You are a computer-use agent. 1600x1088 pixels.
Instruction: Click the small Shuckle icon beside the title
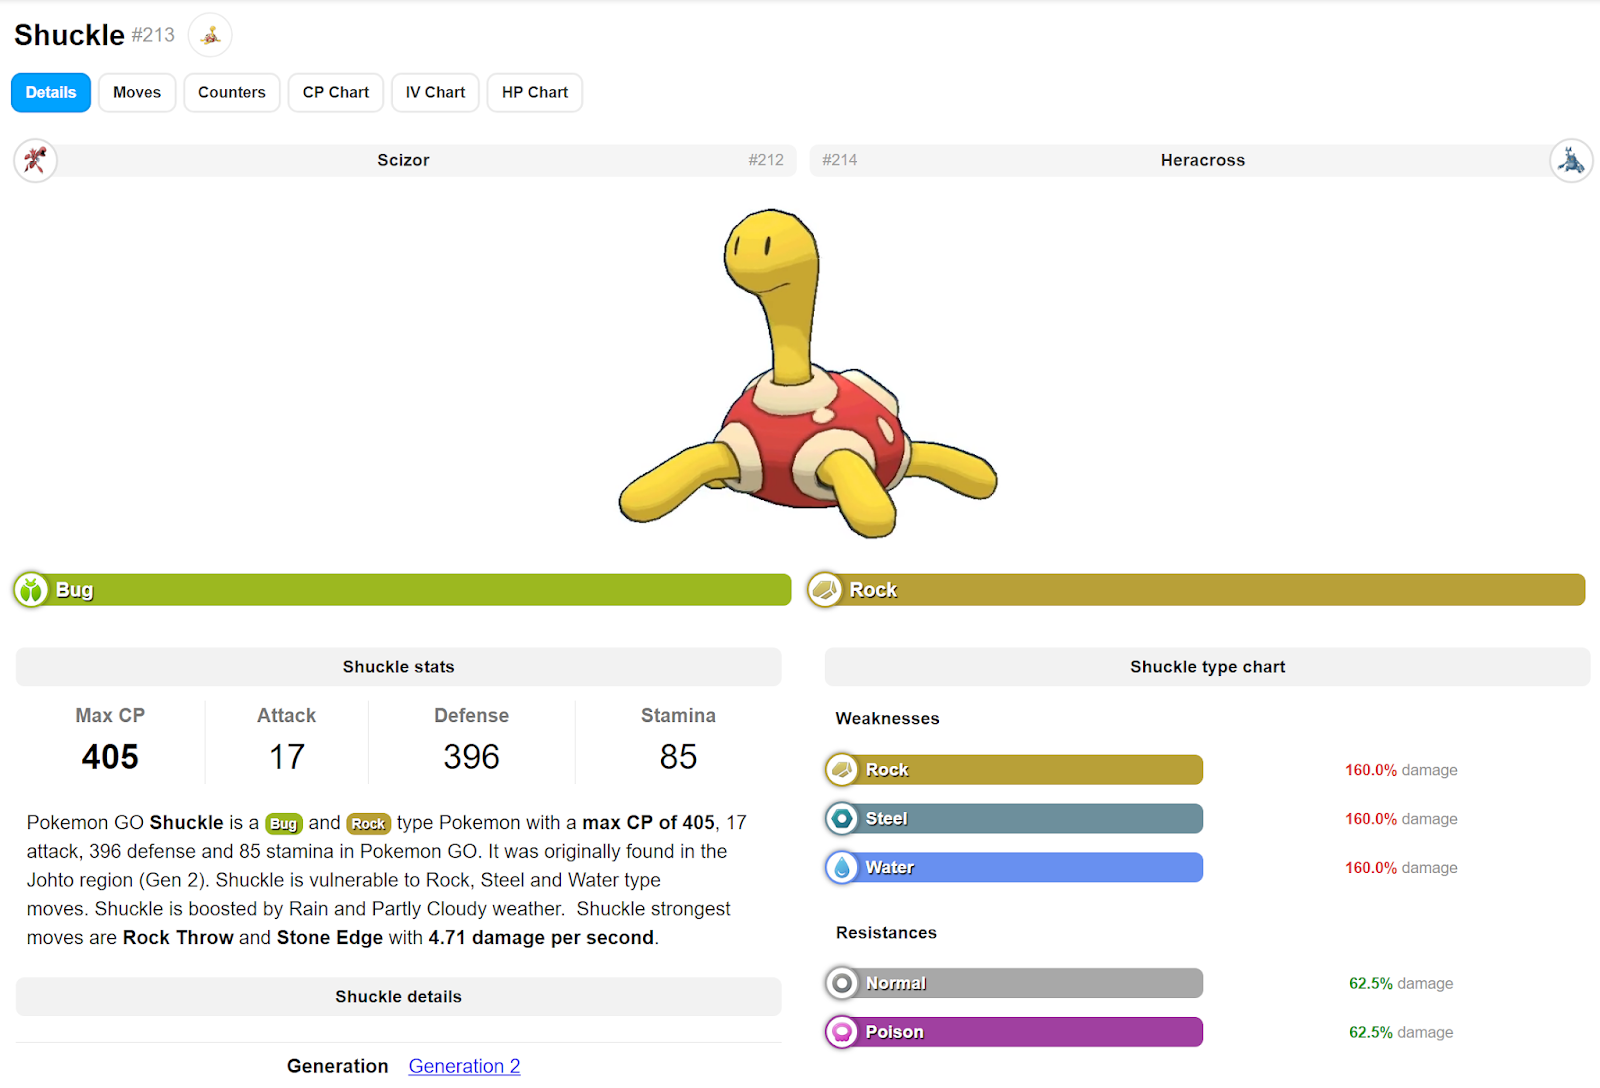[210, 35]
